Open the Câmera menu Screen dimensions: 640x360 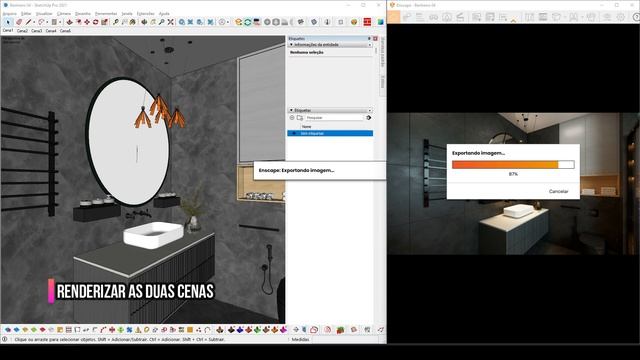[64, 13]
